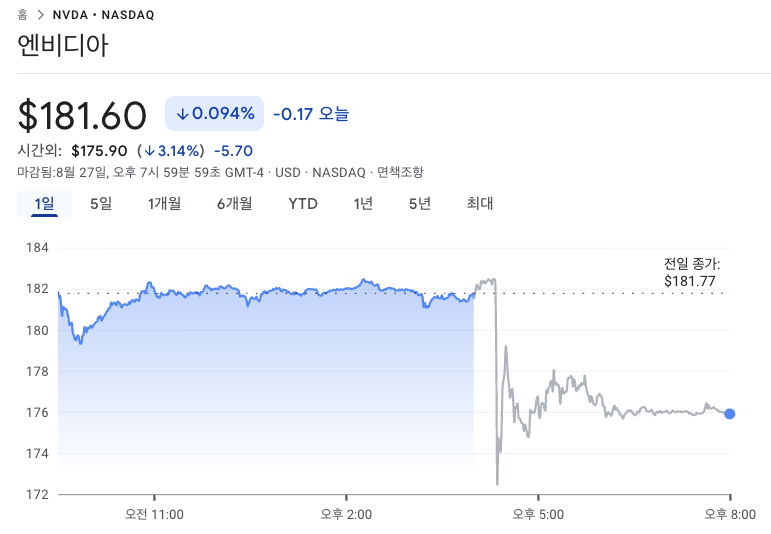Image resolution: width=771 pixels, height=534 pixels.
Task: Switch to the 5일 chart tab
Action: pos(101,204)
